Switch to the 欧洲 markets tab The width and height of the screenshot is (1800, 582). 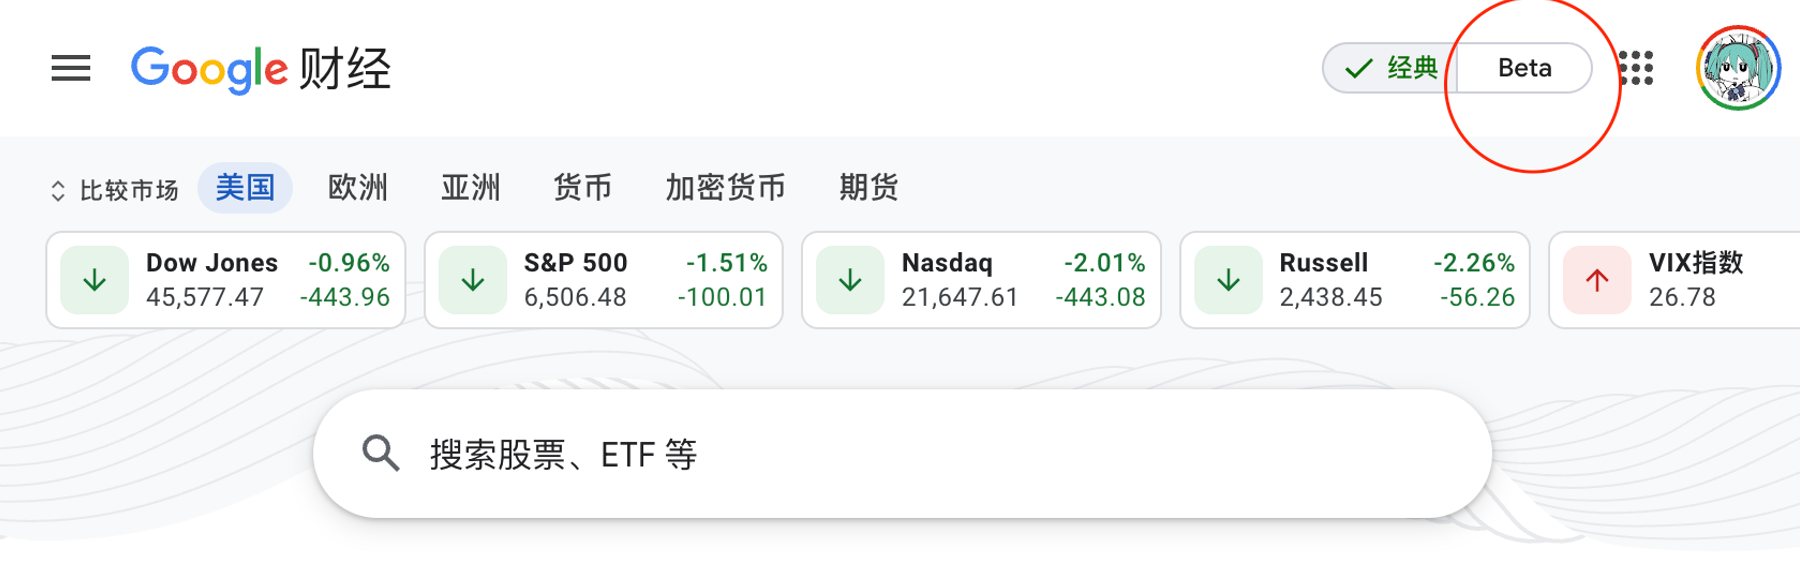[x=357, y=188]
